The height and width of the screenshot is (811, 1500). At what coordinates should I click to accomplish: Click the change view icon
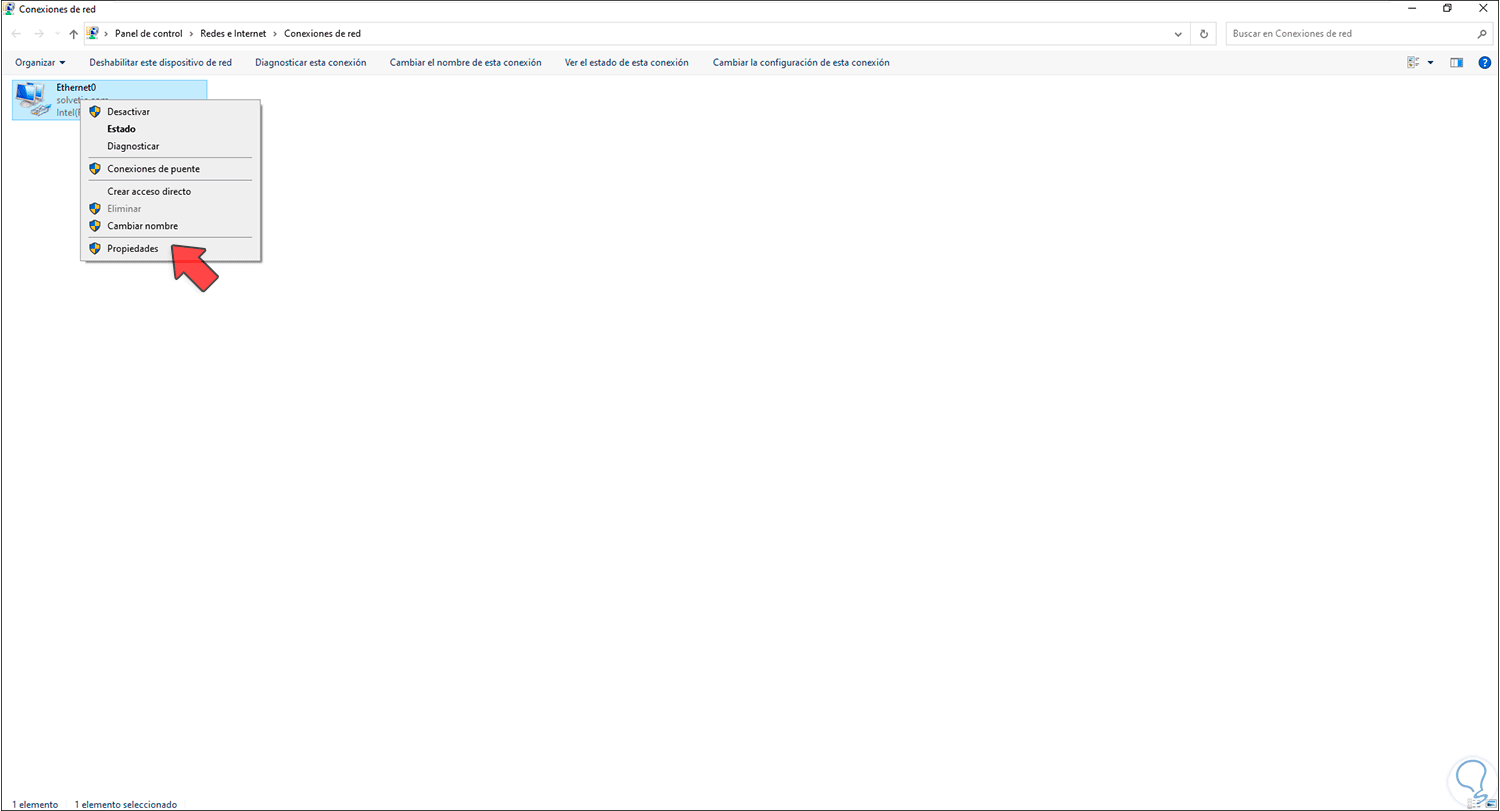click(x=1414, y=62)
